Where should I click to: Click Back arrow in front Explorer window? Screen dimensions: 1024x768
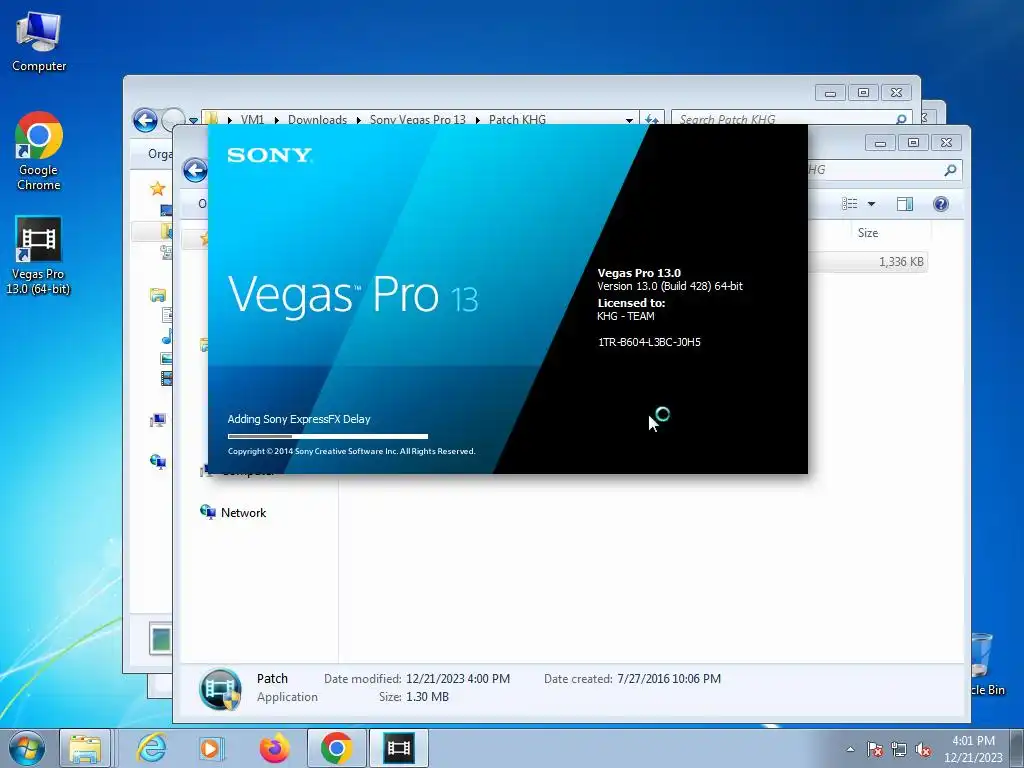[195, 170]
